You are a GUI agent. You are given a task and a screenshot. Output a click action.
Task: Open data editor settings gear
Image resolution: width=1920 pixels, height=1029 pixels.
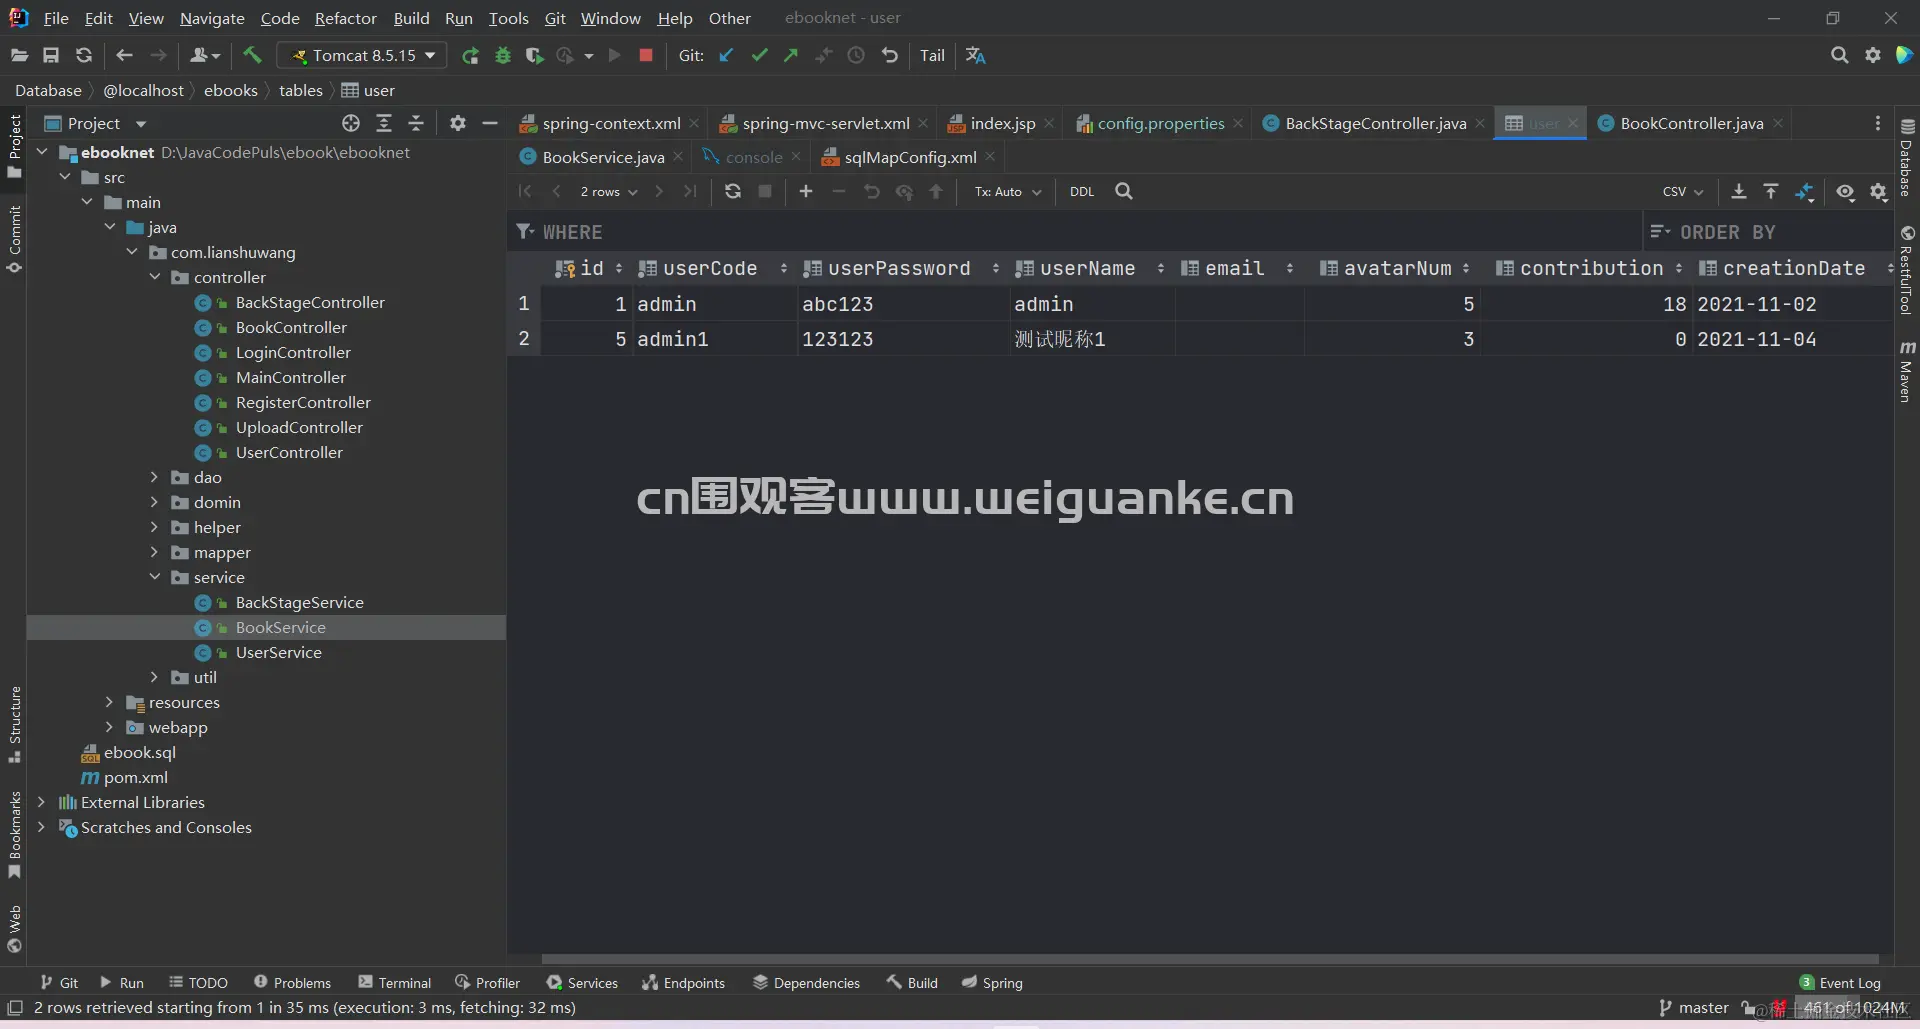coord(1879,192)
